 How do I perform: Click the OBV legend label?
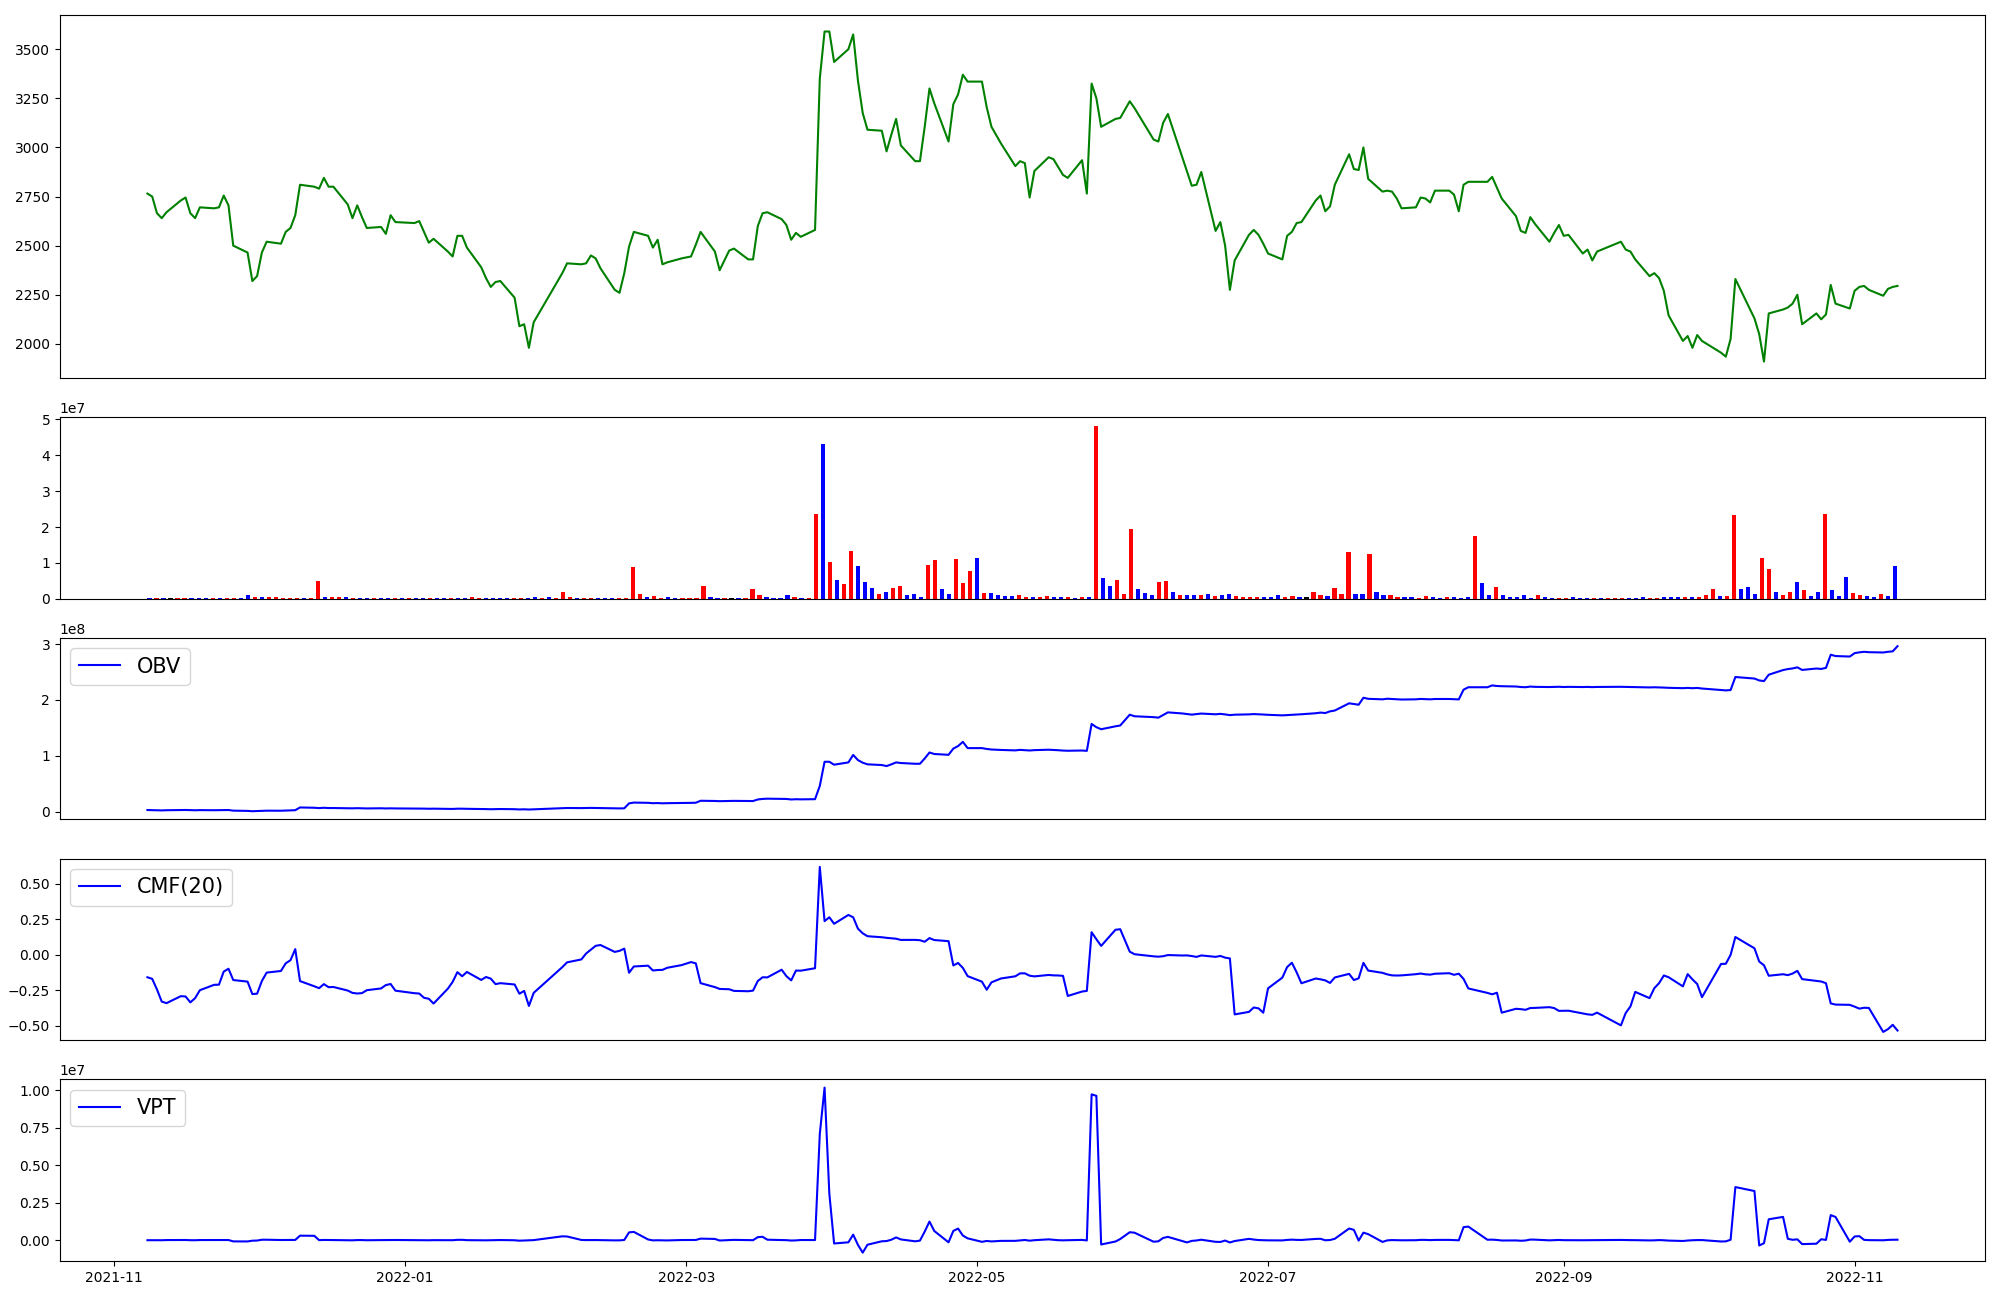pos(158,666)
